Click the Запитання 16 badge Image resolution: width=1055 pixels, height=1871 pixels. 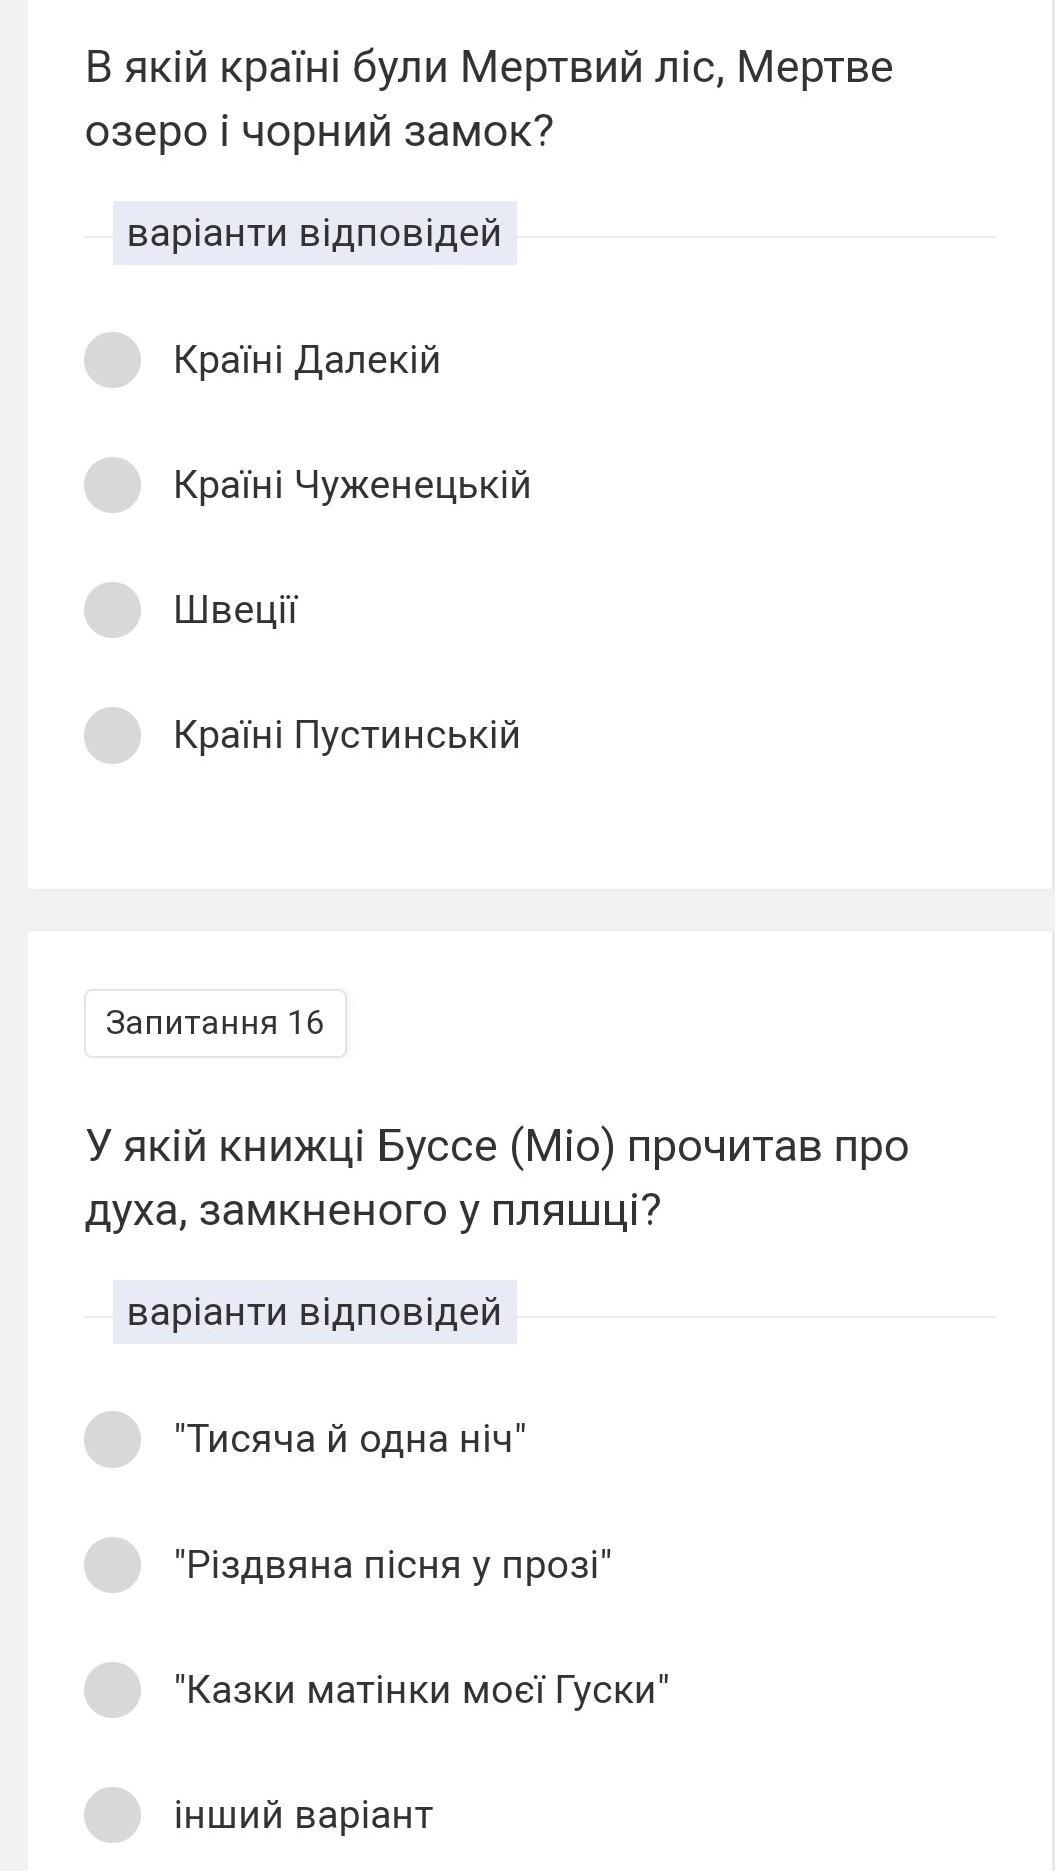[215, 1023]
